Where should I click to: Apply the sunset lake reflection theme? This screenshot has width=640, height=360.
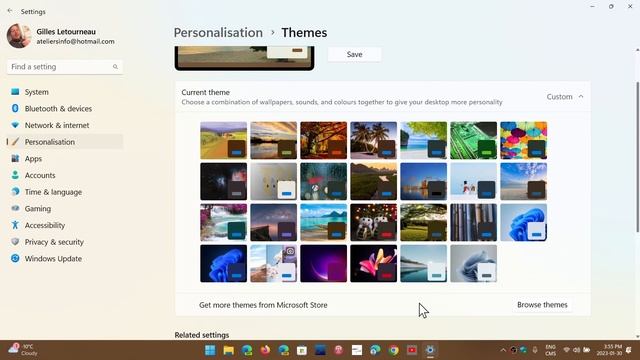pos(273,140)
